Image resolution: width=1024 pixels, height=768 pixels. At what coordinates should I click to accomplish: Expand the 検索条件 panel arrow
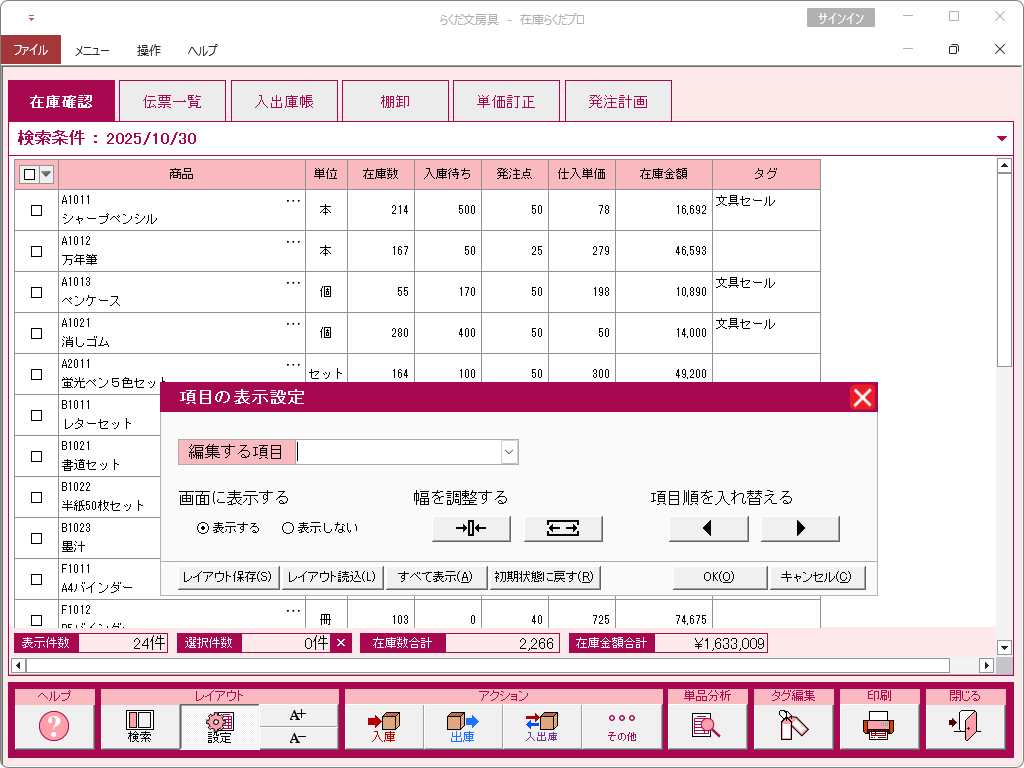1002,139
